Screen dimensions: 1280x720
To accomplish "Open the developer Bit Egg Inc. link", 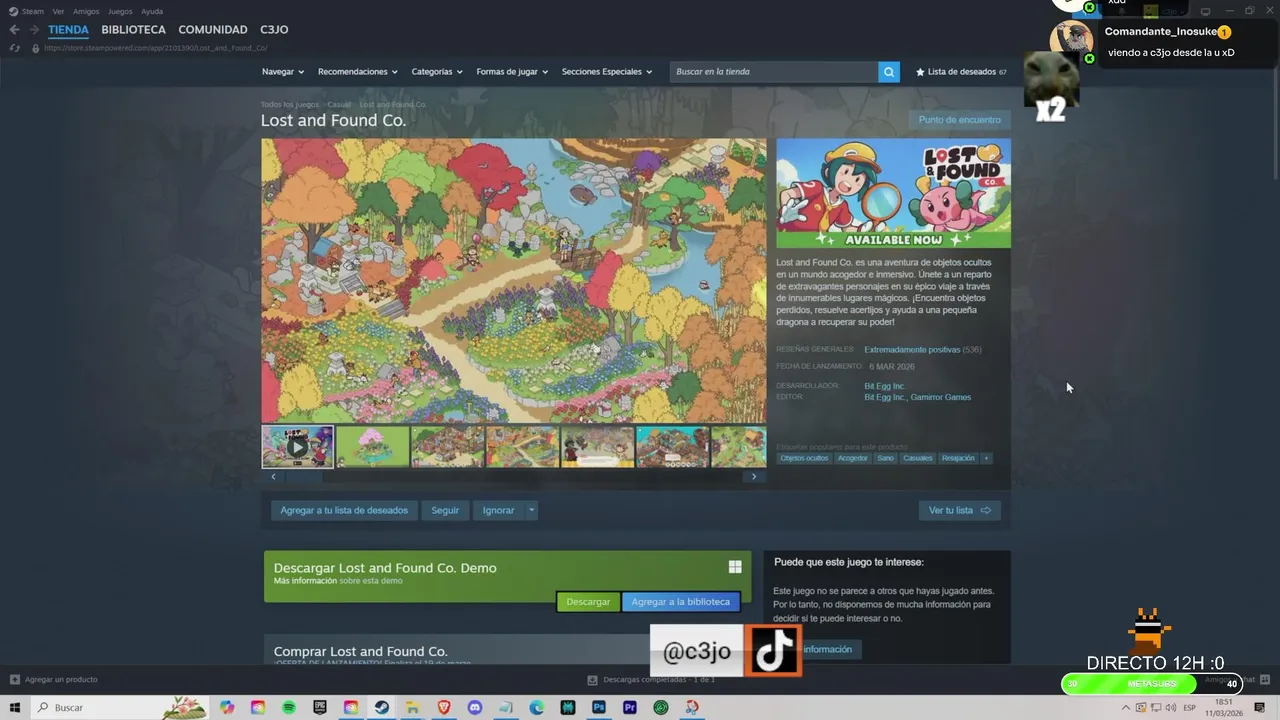I will (x=884, y=386).
